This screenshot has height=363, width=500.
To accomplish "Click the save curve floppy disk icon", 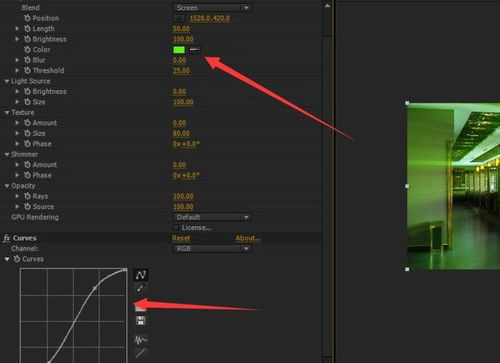I will coord(141,321).
